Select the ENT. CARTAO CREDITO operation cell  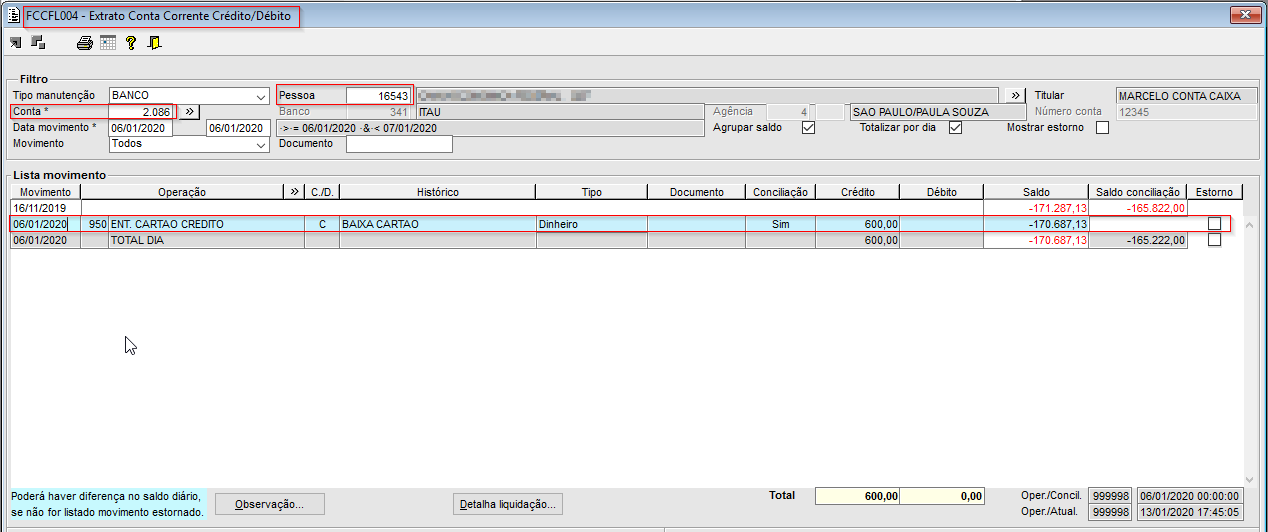pyautogui.click(x=196, y=224)
